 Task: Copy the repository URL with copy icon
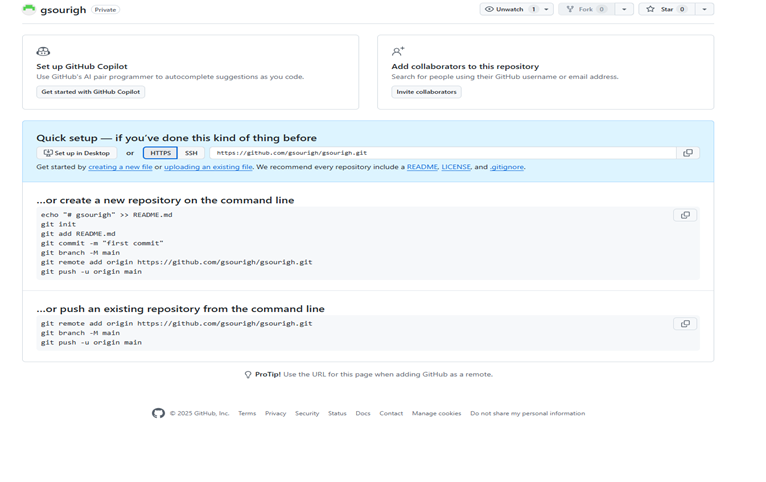[688, 153]
